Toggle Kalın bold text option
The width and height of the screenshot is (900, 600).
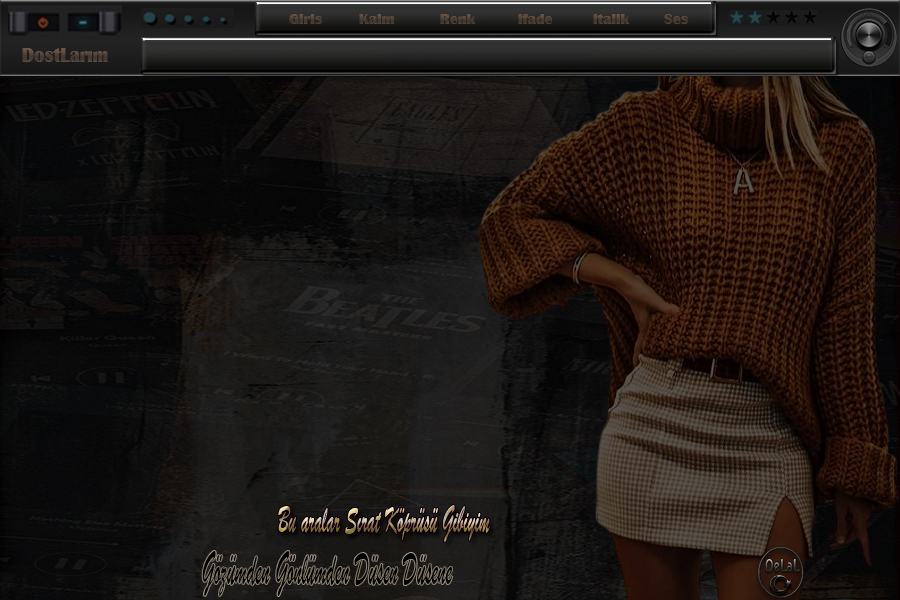click(x=376, y=19)
